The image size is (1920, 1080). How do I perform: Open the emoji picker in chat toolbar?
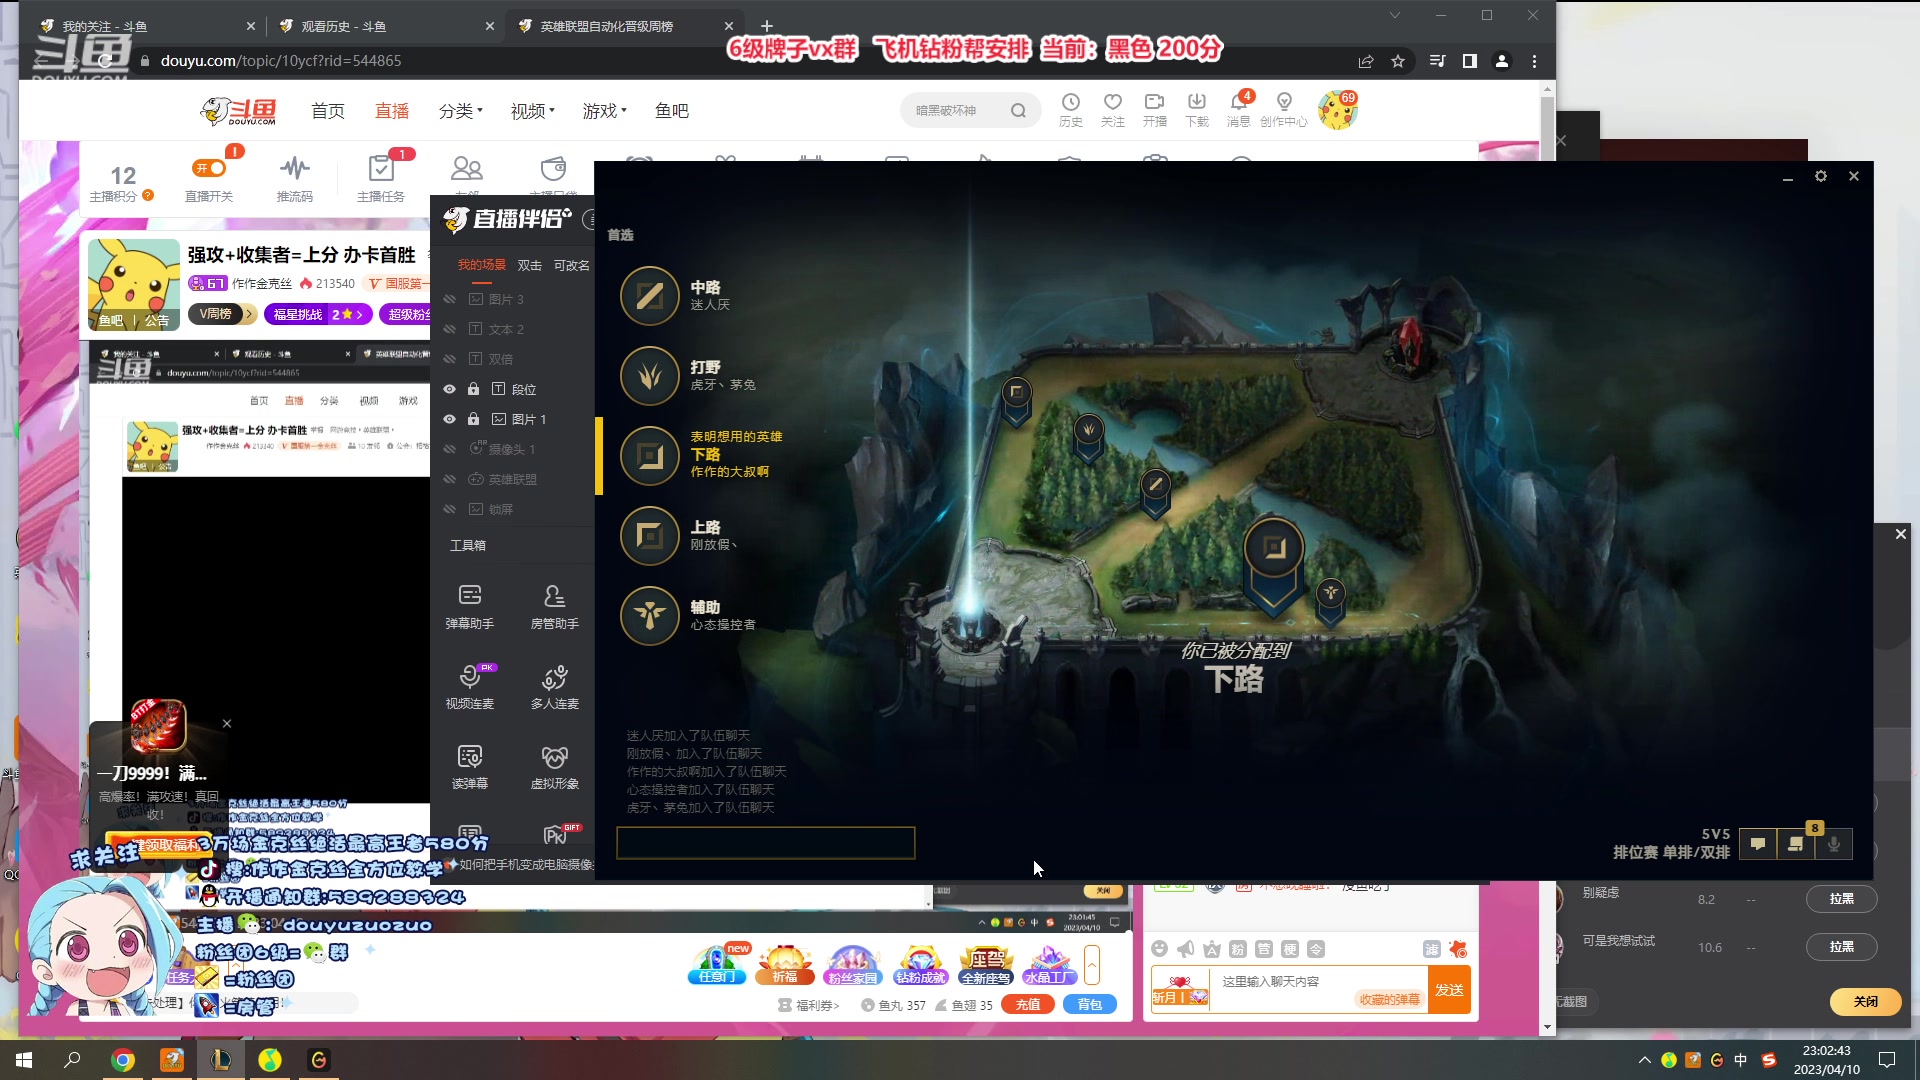[x=1159, y=949]
